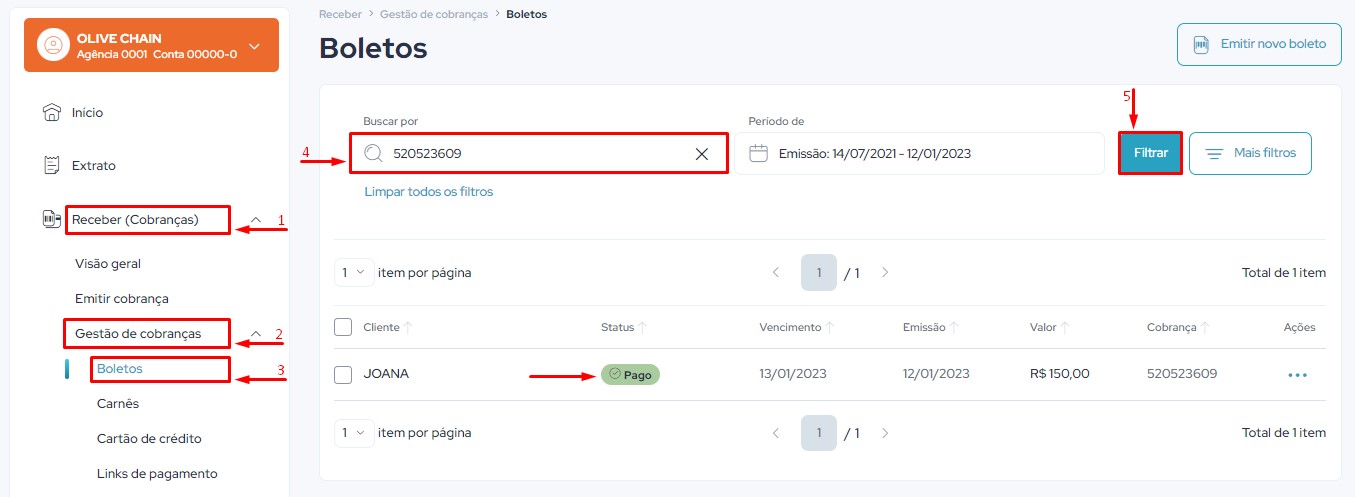Select Gestão de cobranças in the sidebar

click(x=138, y=334)
